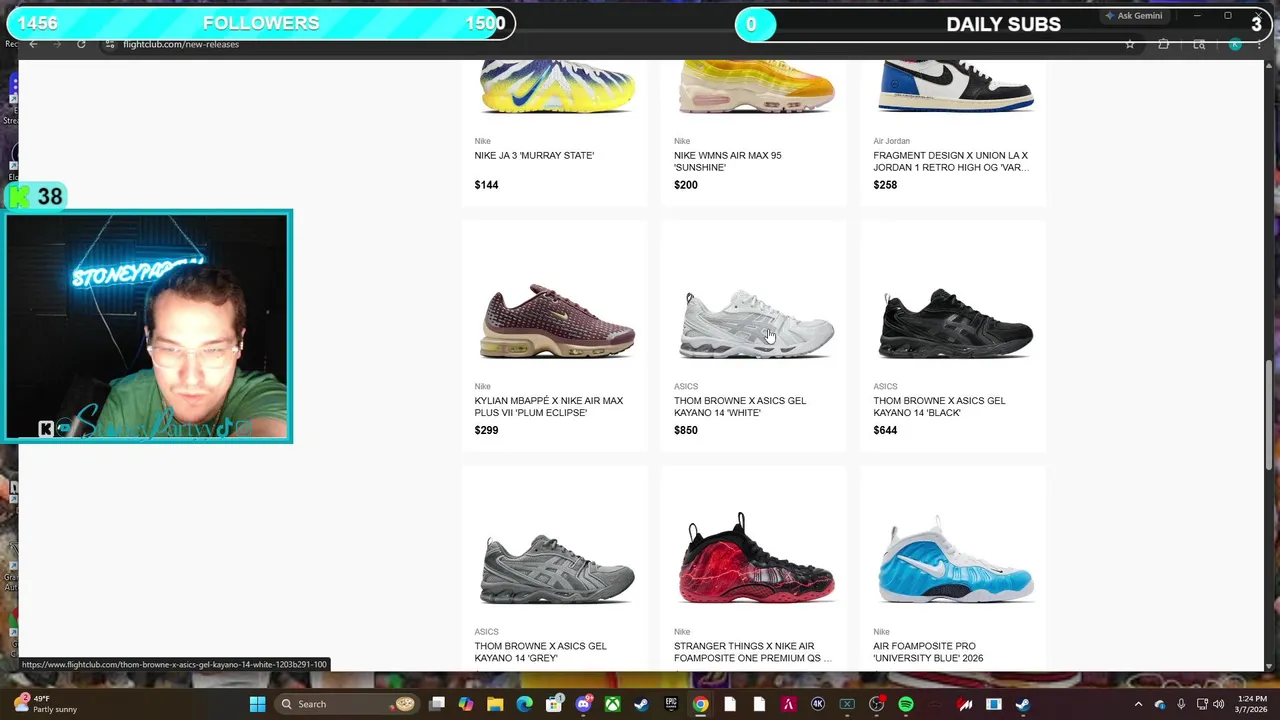Open the Nike Ja 3 'Murray State' shoe image
This screenshot has width=1280, height=720.
point(557,87)
